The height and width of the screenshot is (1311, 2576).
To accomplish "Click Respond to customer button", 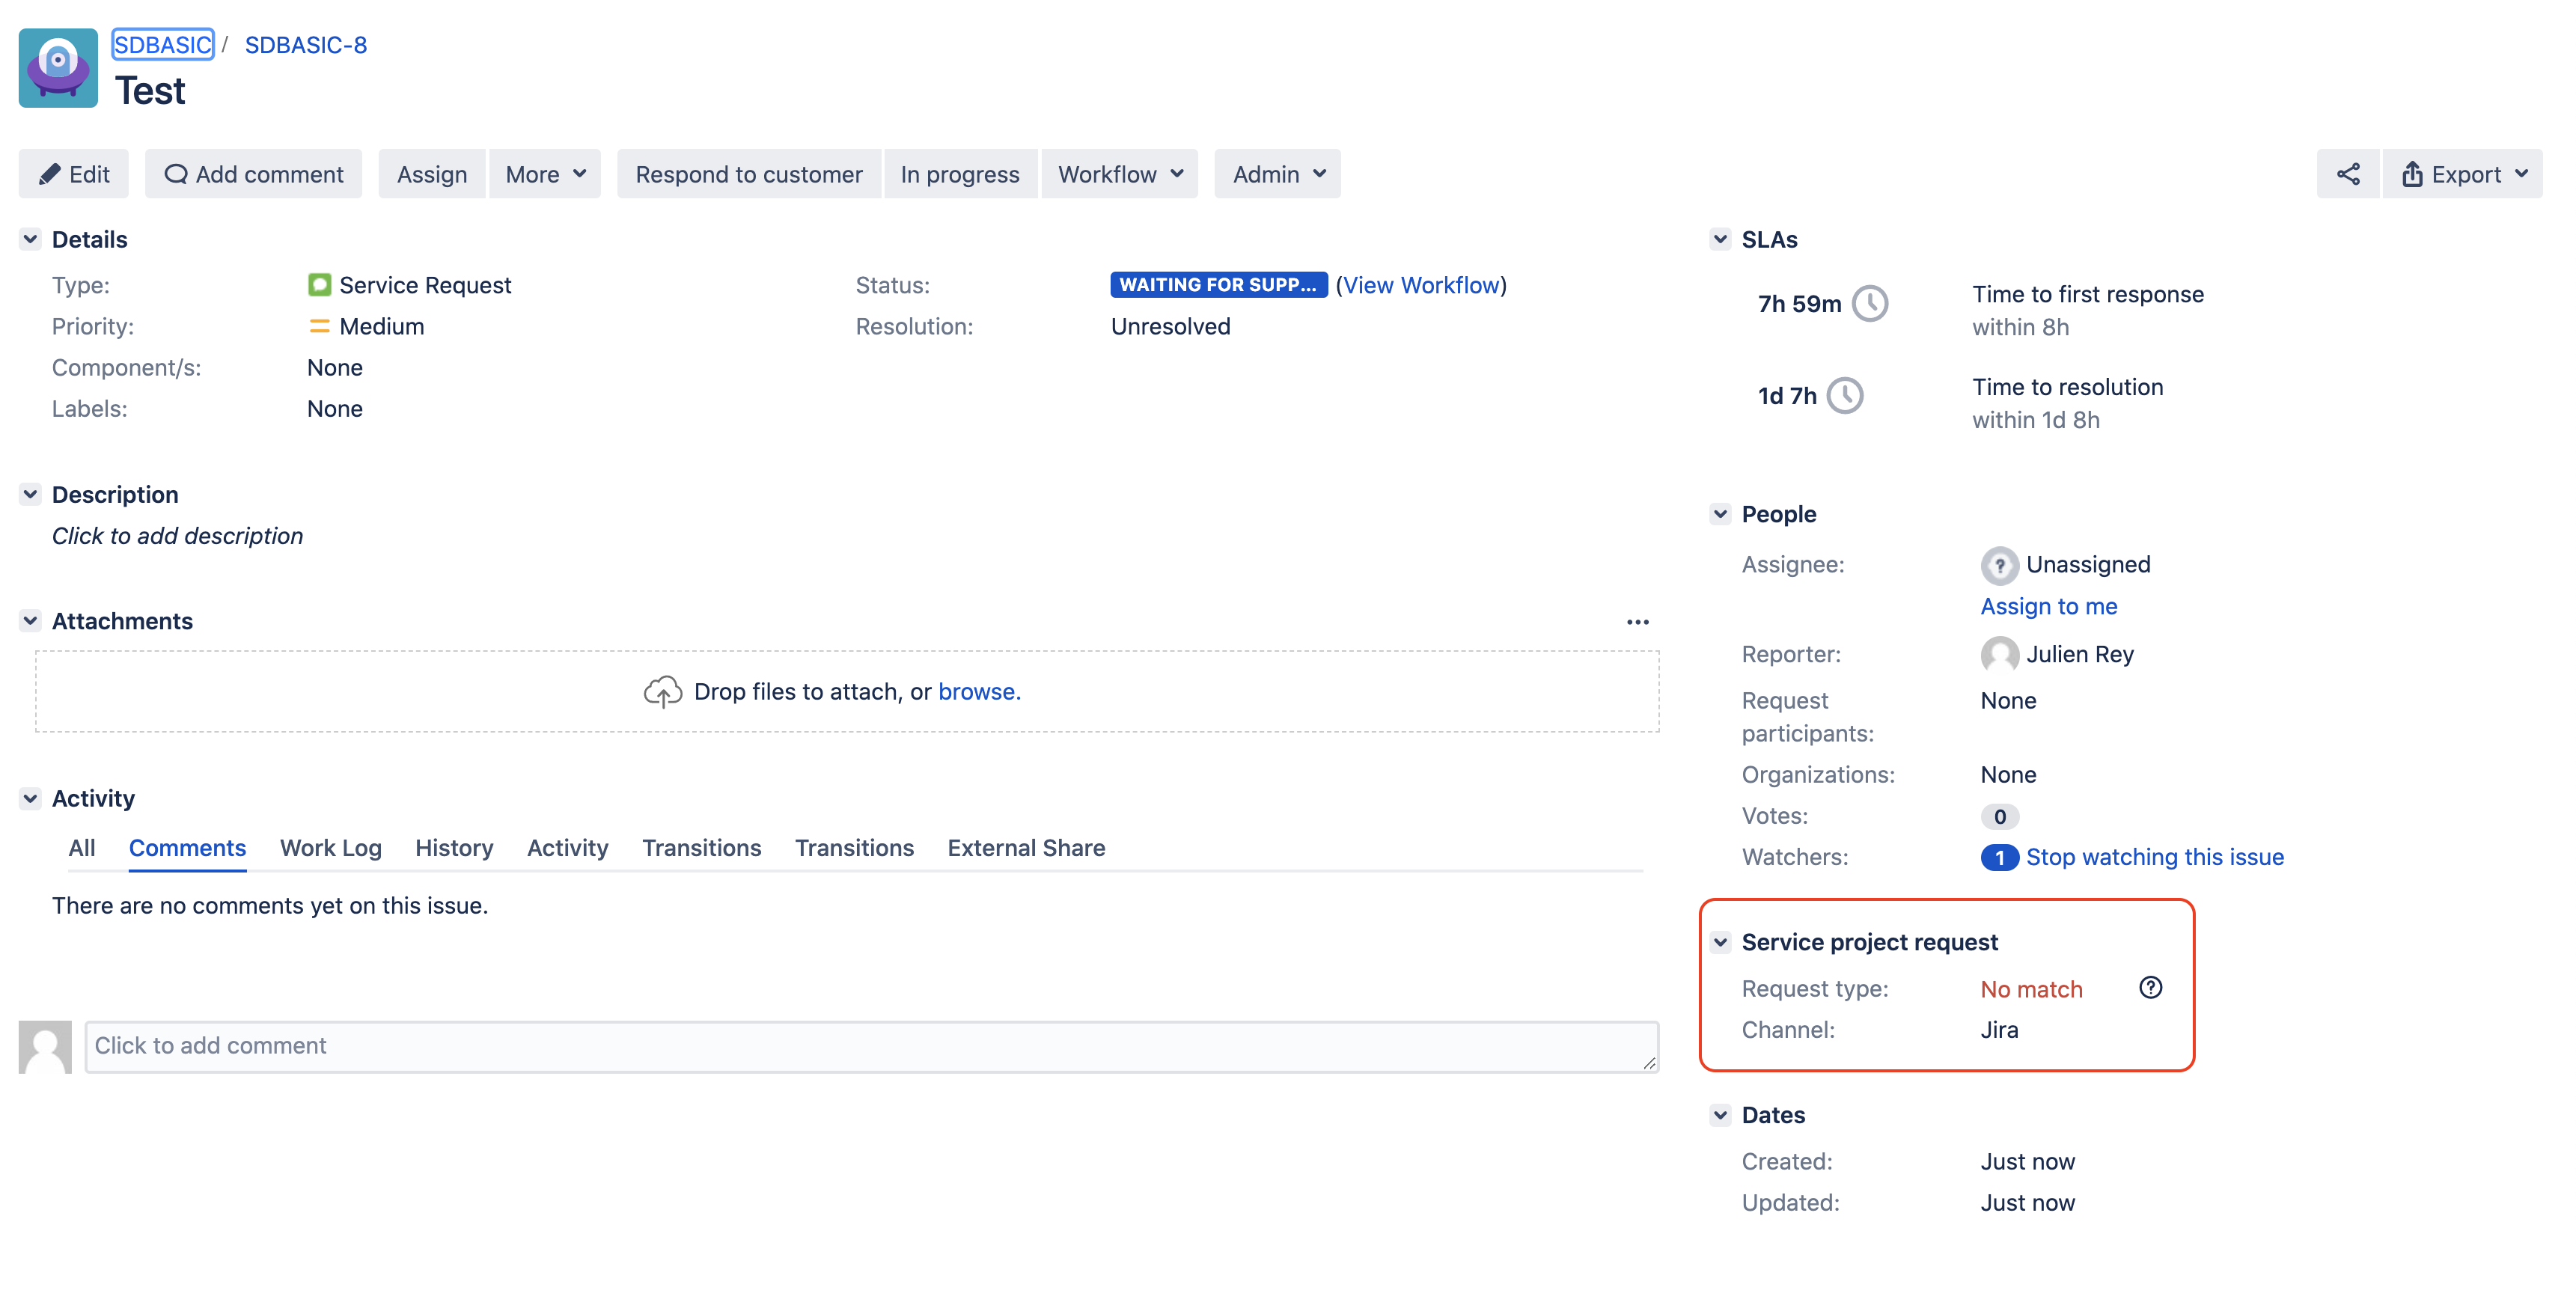I will point(748,174).
